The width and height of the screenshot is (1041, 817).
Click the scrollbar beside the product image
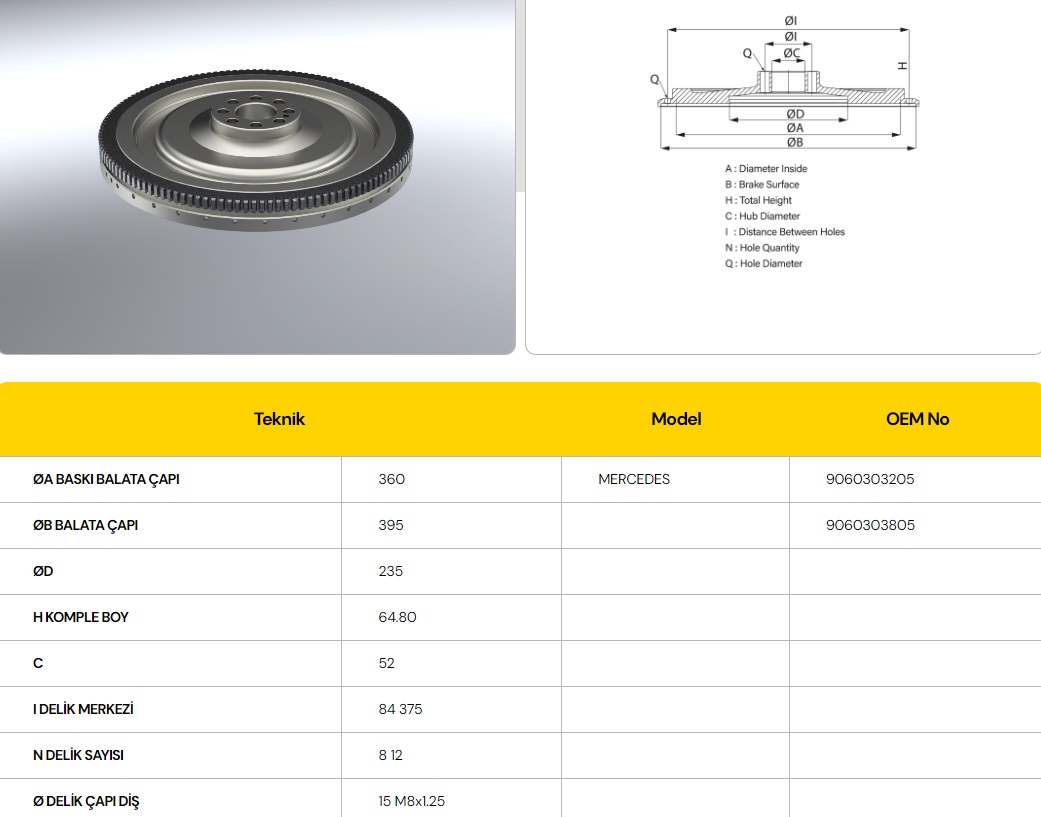coord(520,95)
